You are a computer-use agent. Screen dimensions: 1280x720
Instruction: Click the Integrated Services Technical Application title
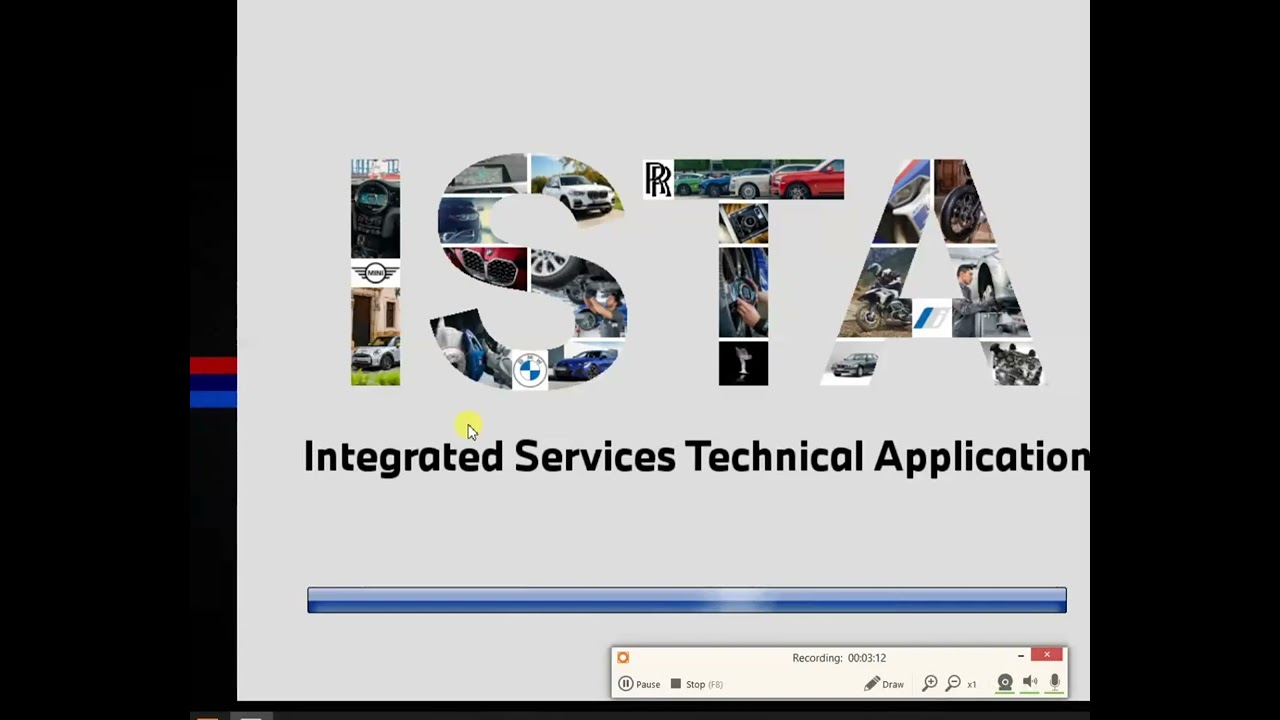coord(696,457)
